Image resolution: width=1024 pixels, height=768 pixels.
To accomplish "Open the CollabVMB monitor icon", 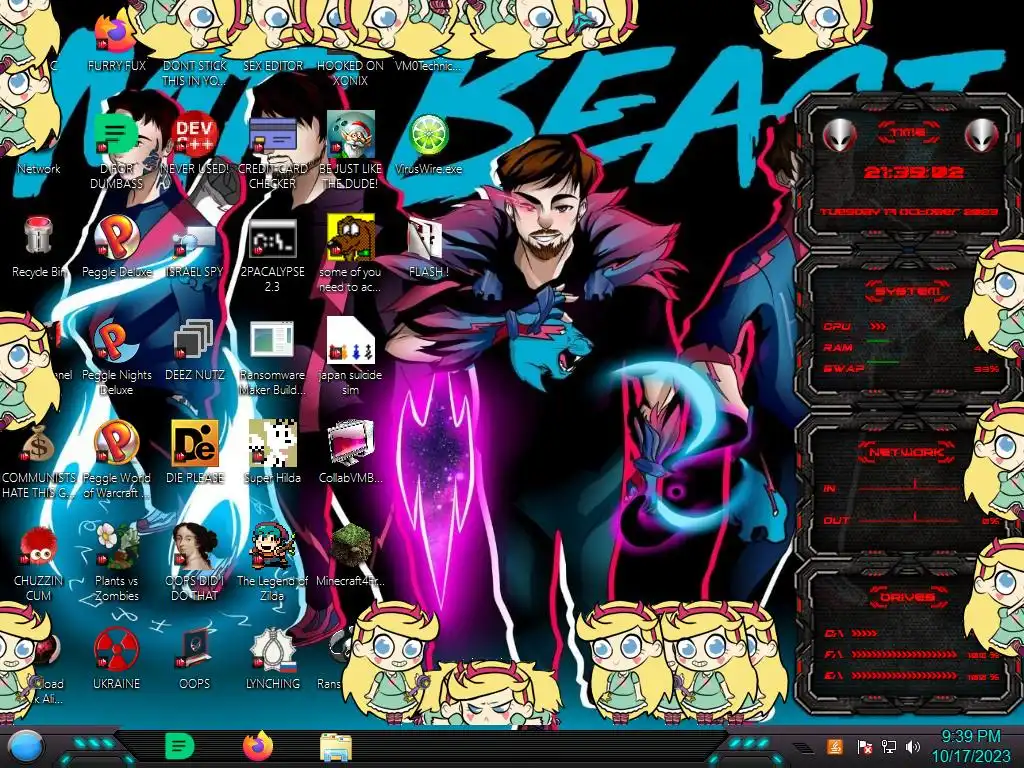I will click(x=351, y=443).
